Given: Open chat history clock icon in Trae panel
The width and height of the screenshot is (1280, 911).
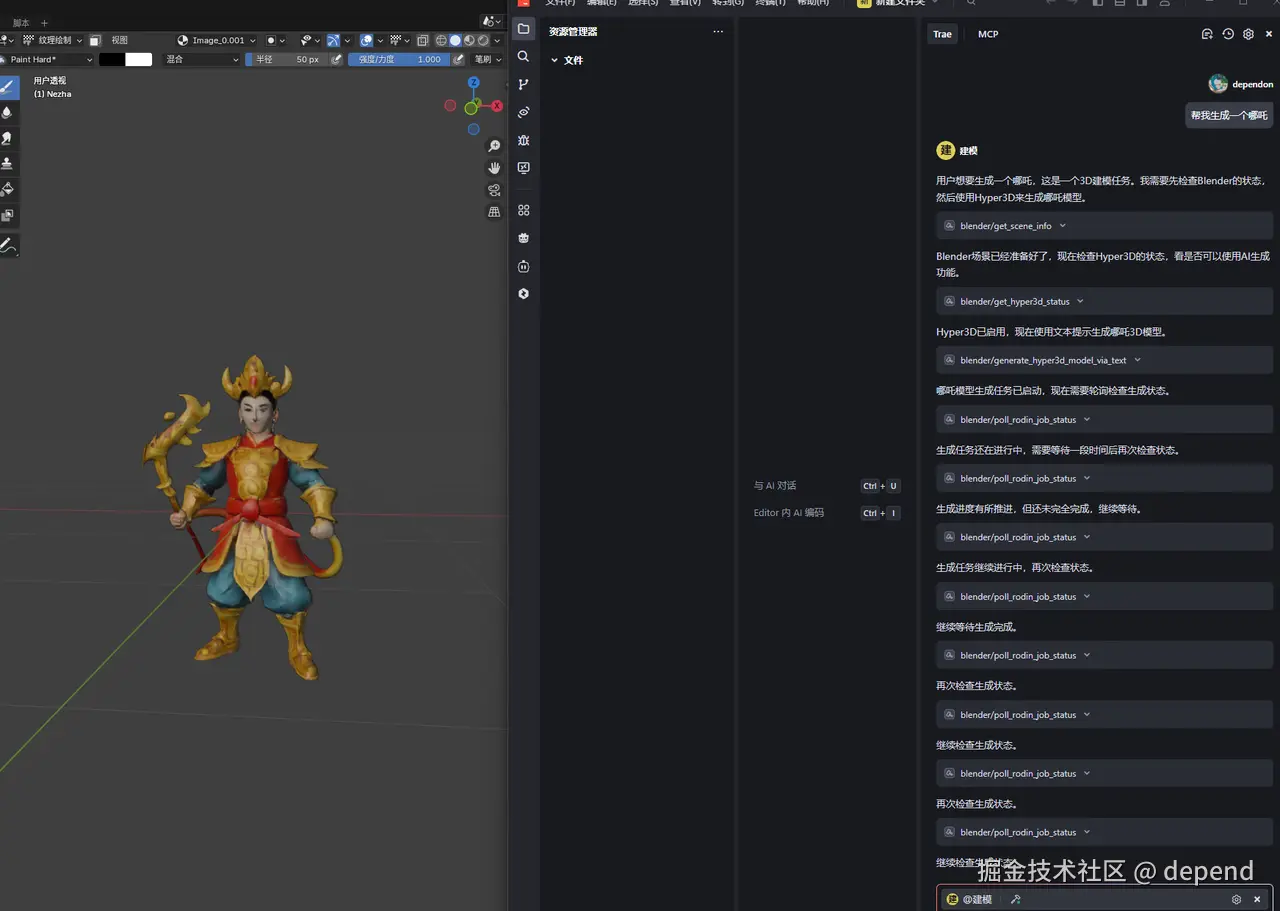Looking at the screenshot, I should click(1228, 34).
